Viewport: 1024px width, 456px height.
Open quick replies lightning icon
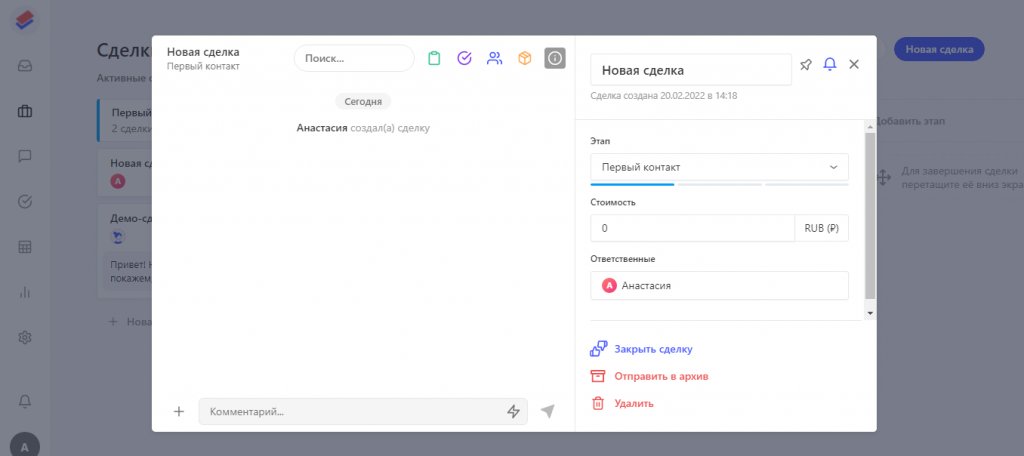514,411
